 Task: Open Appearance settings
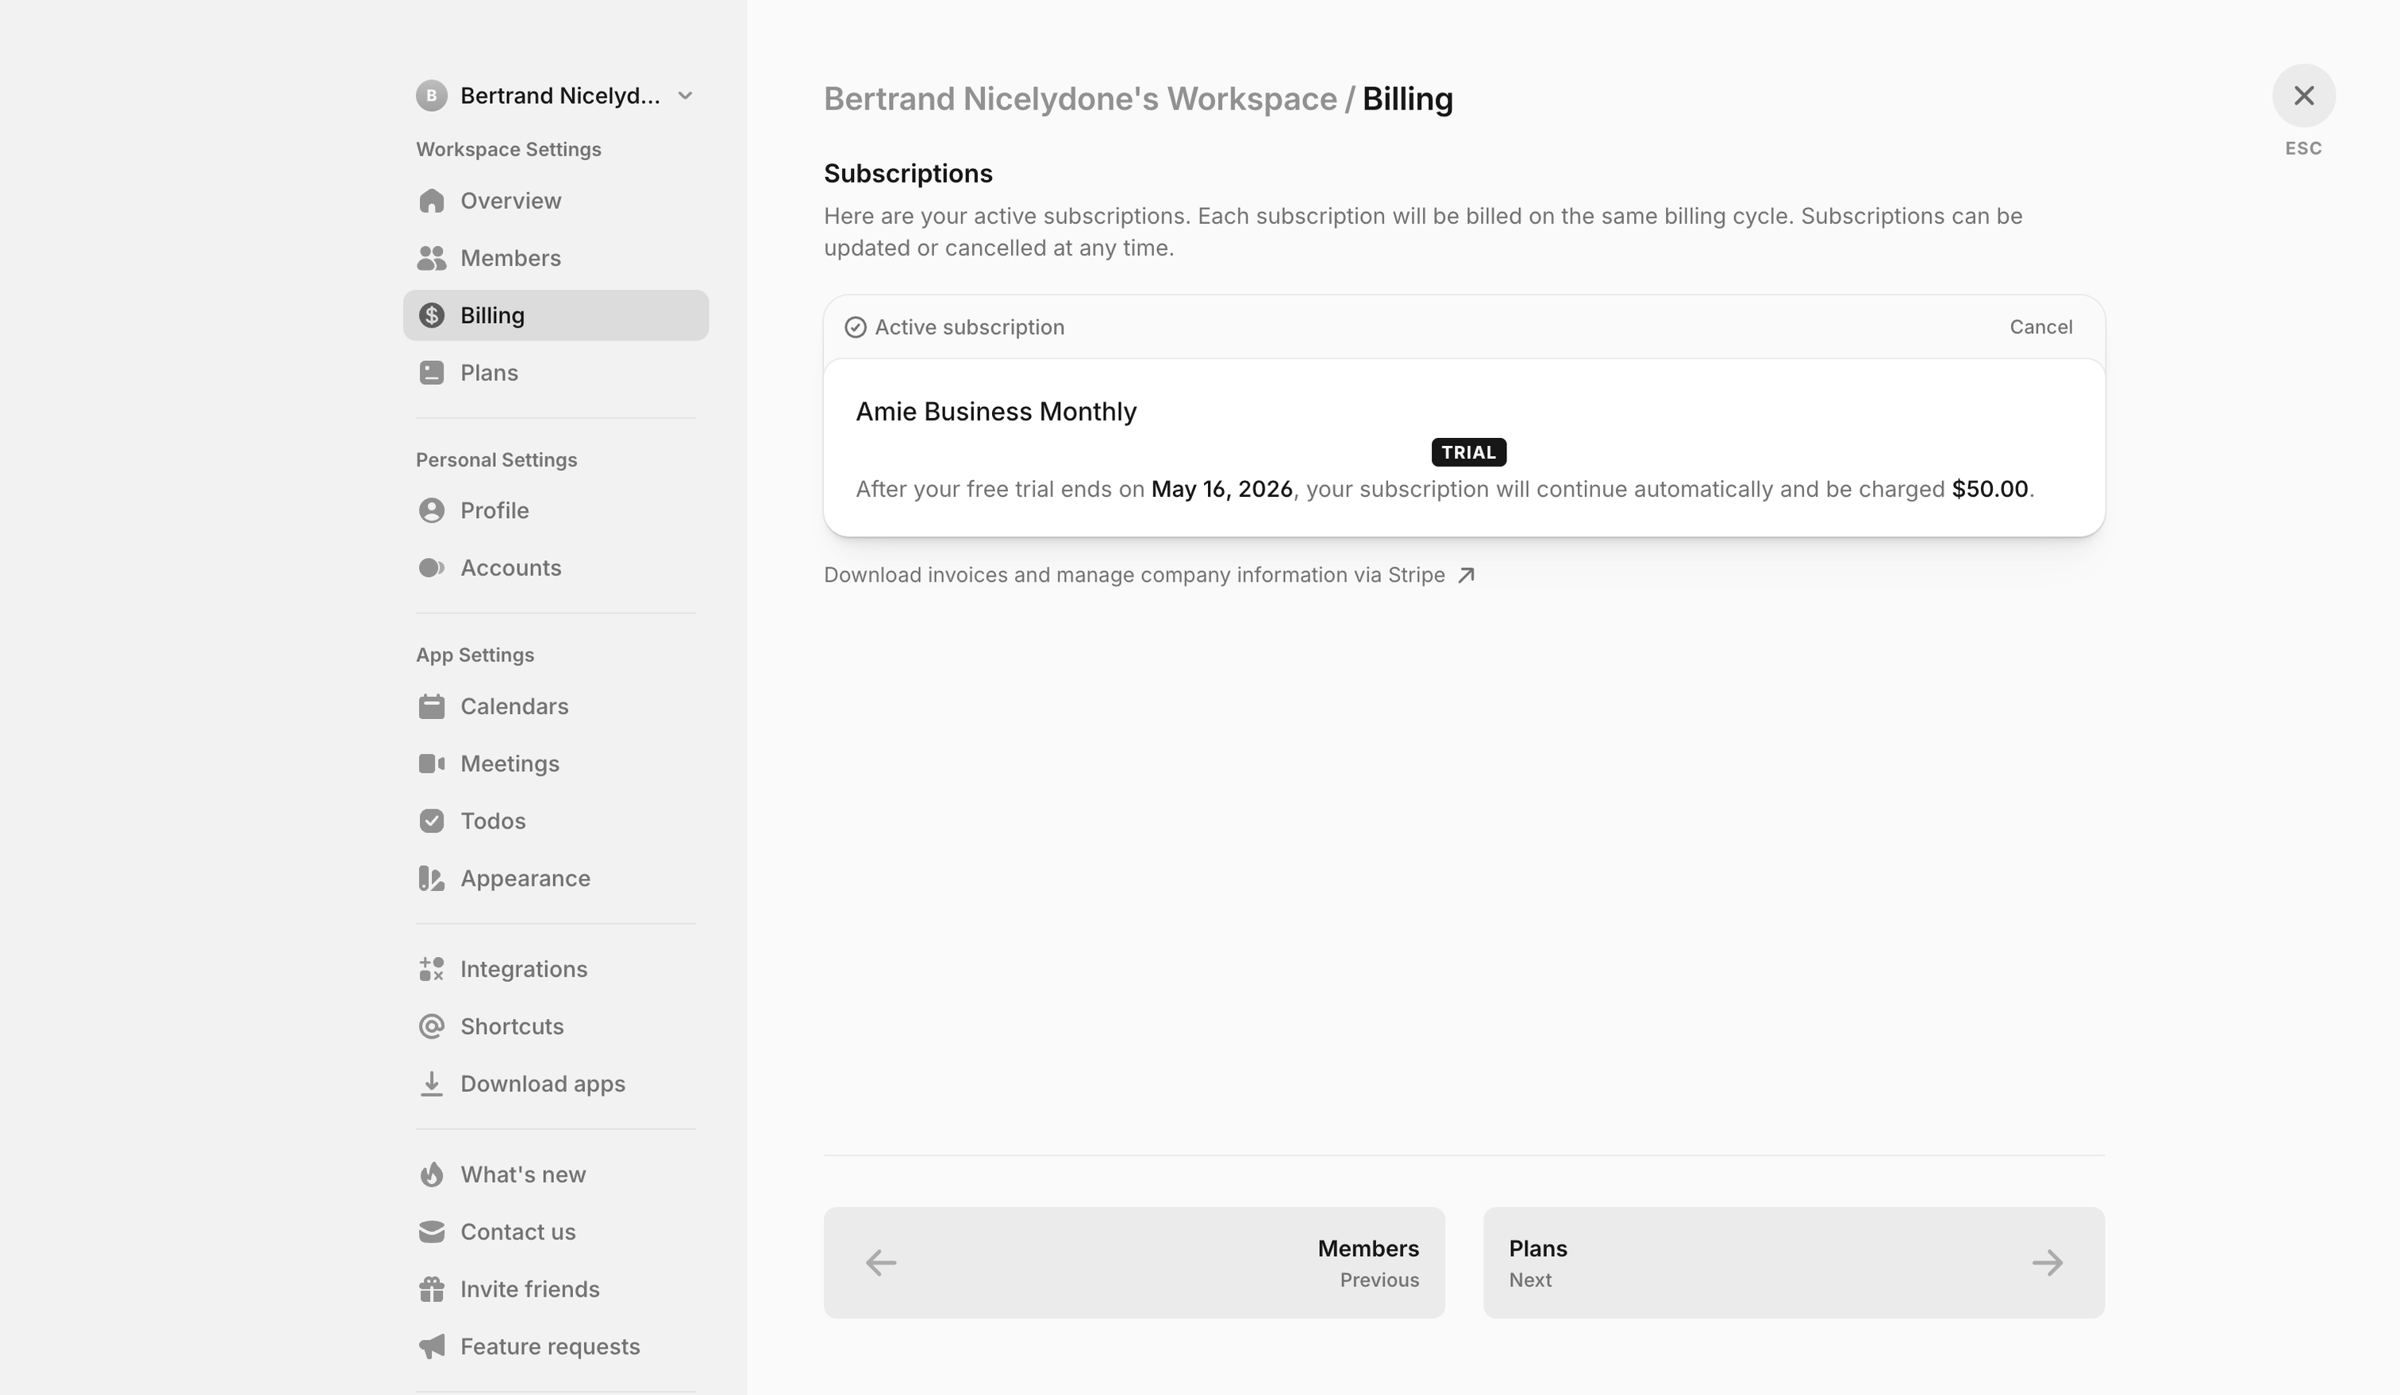tap(555, 878)
